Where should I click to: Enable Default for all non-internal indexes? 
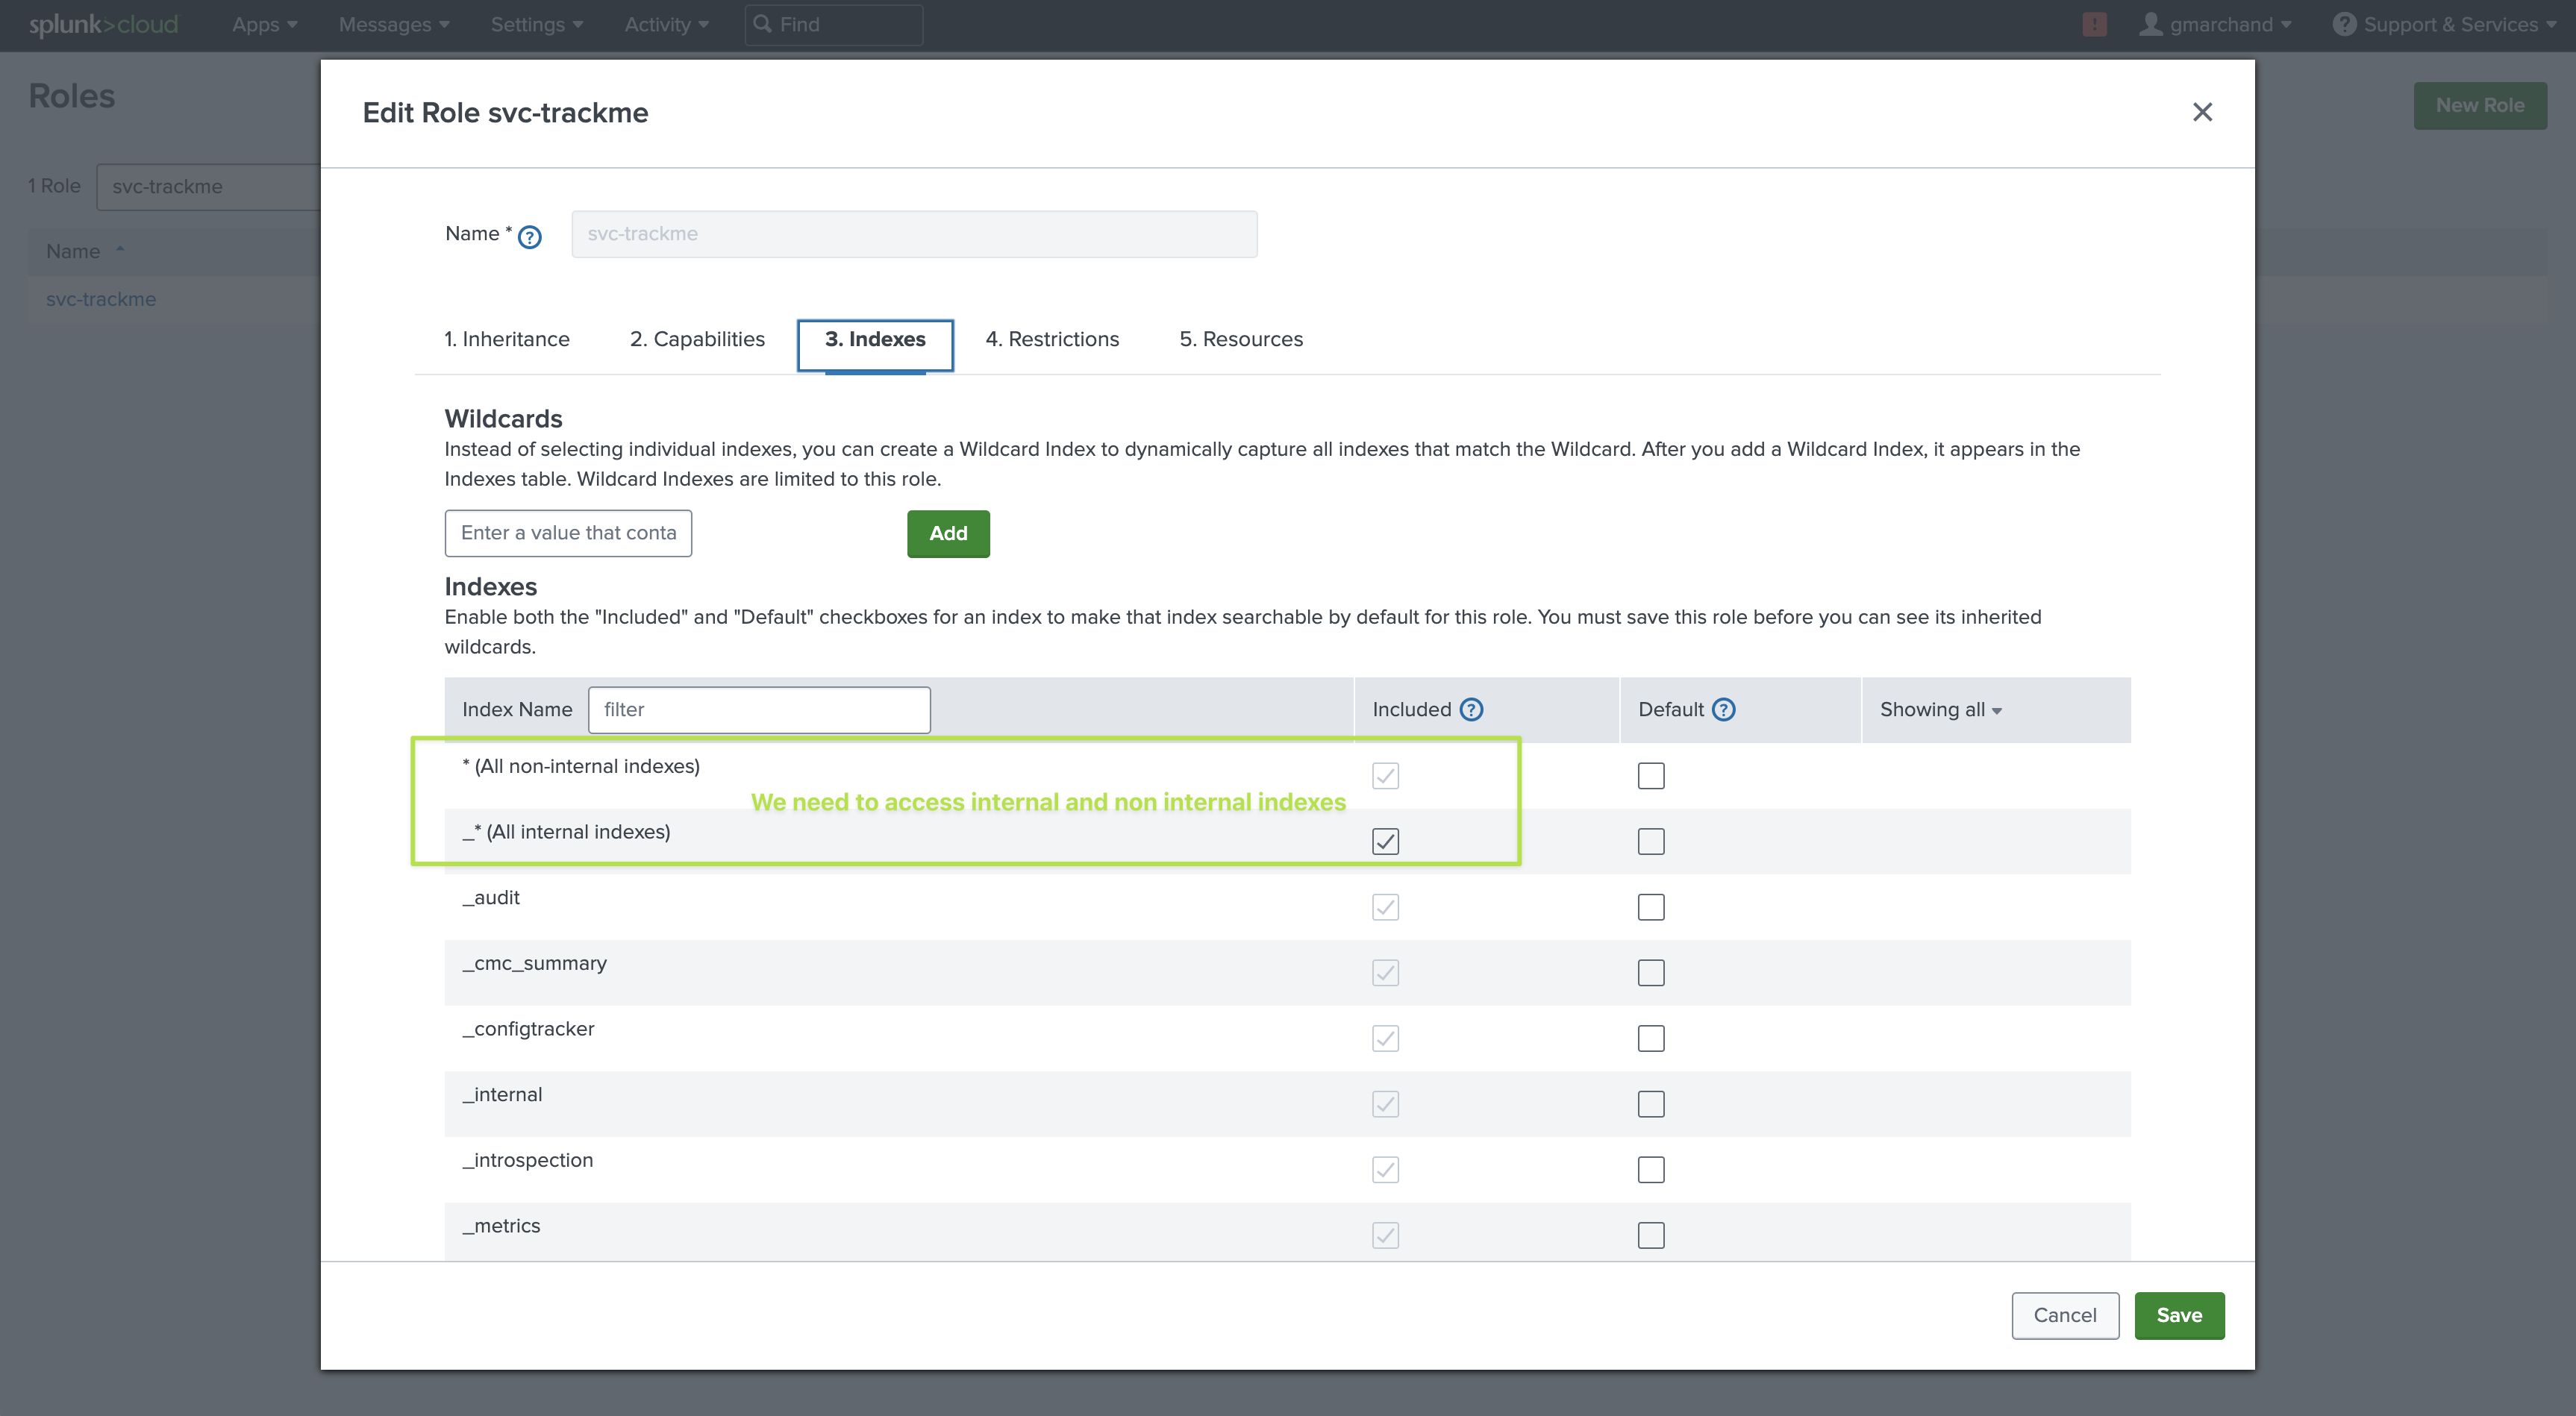click(1650, 776)
